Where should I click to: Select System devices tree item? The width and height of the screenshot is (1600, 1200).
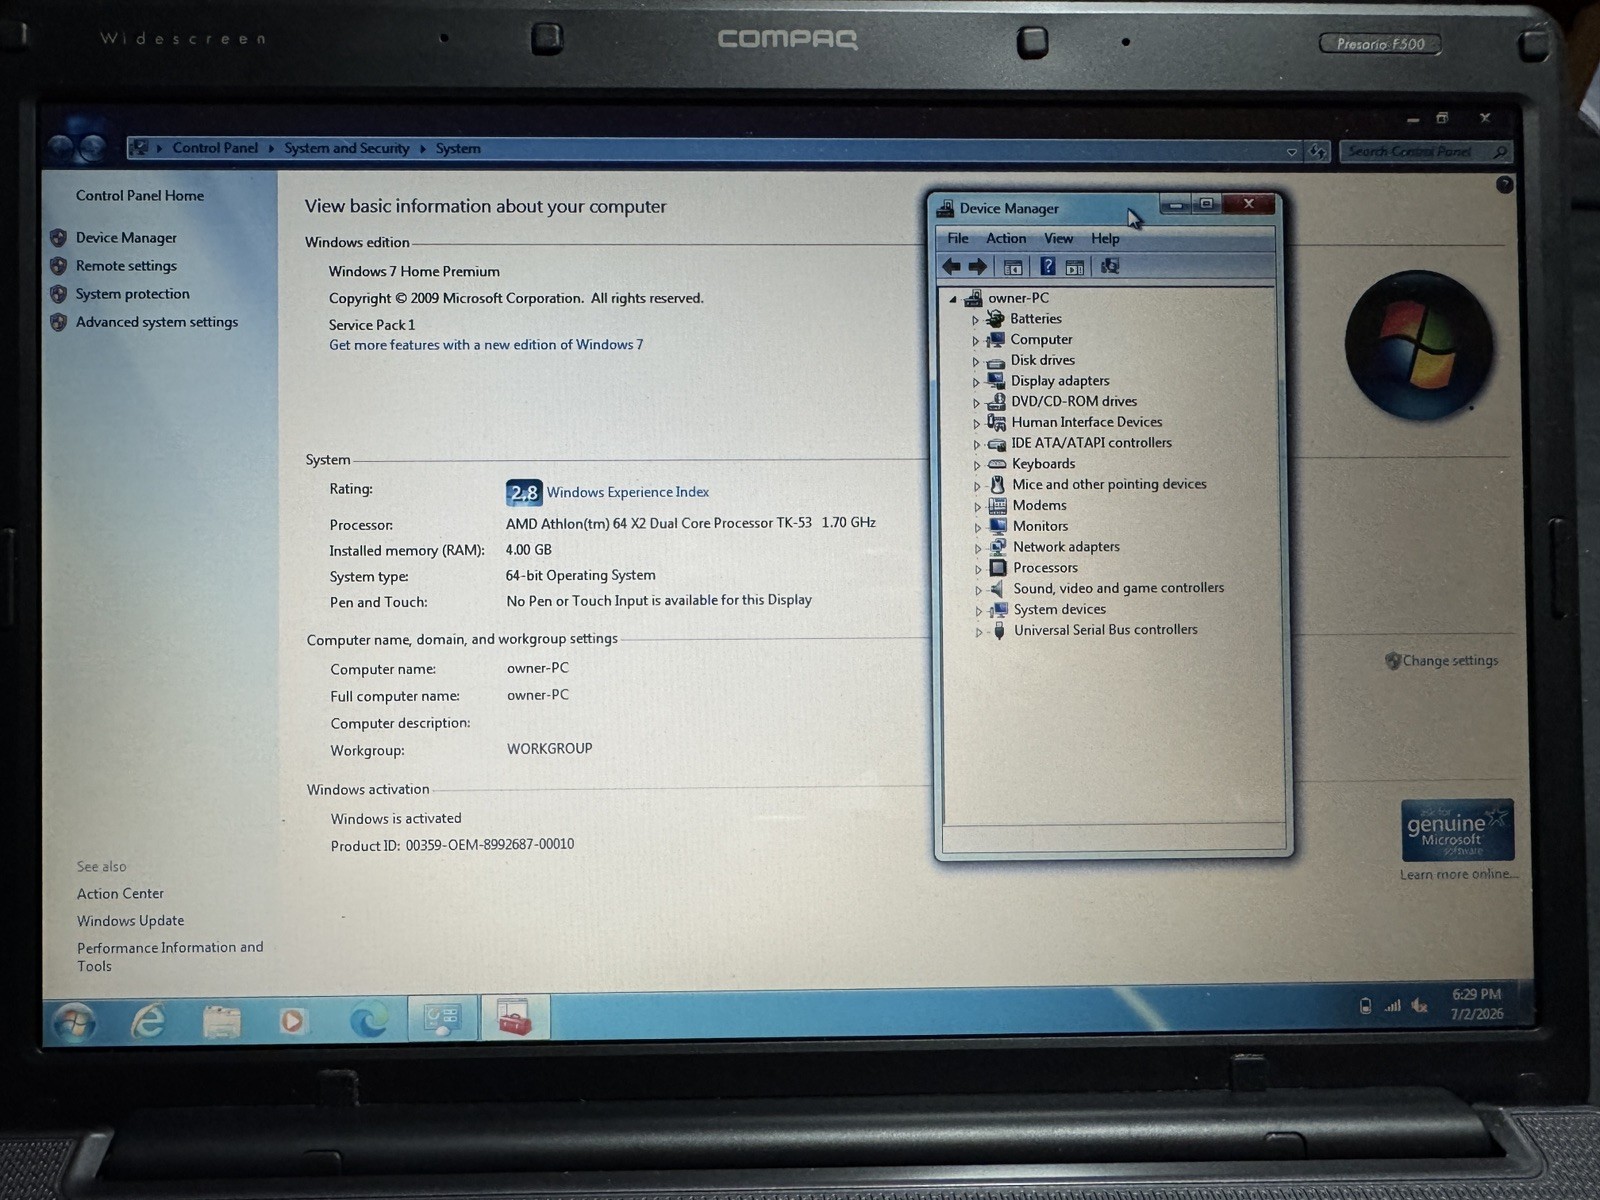pyautogui.click(x=1060, y=609)
